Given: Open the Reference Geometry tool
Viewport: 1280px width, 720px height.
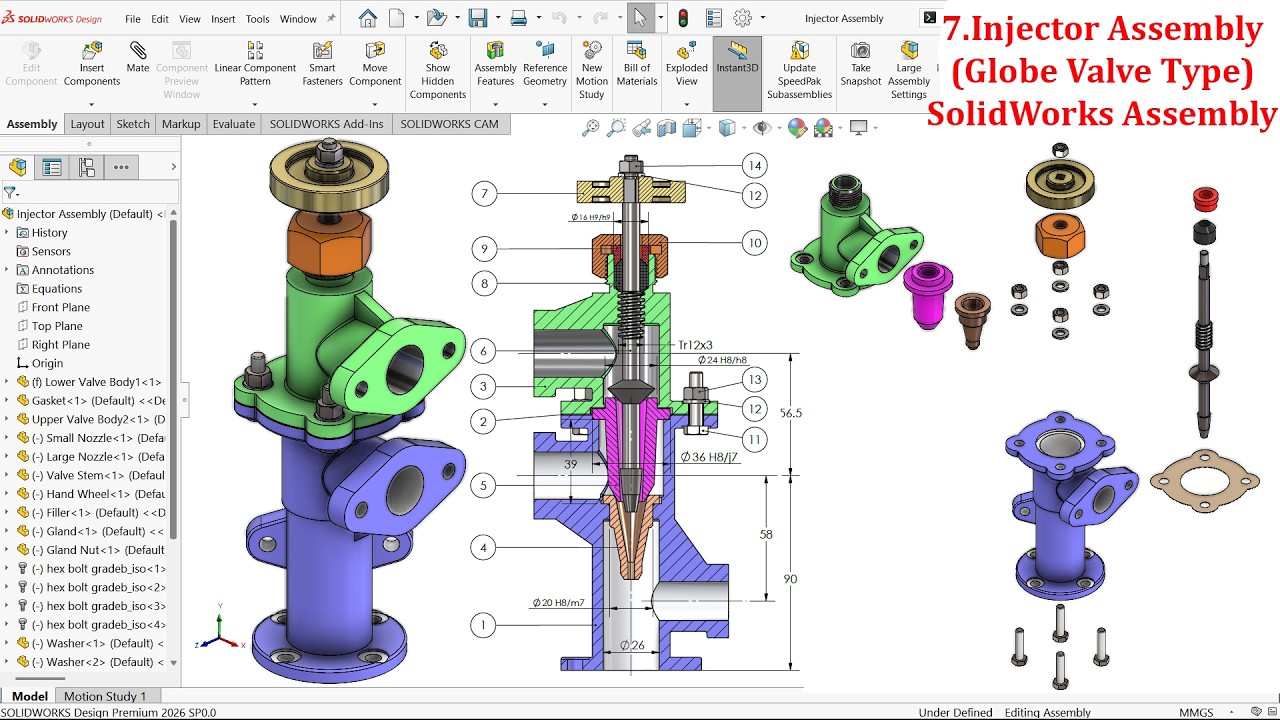Looking at the screenshot, I should [x=545, y=64].
